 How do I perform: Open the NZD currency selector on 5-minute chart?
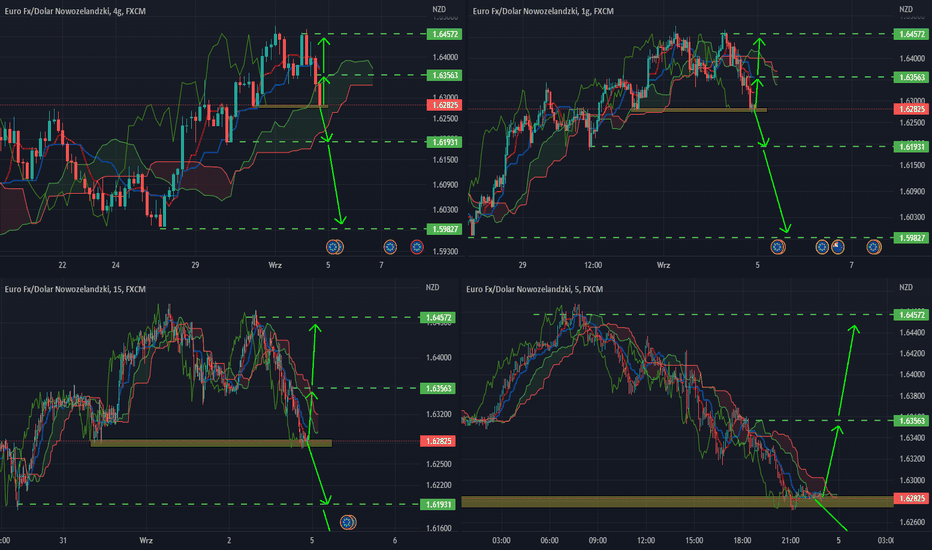(x=906, y=287)
